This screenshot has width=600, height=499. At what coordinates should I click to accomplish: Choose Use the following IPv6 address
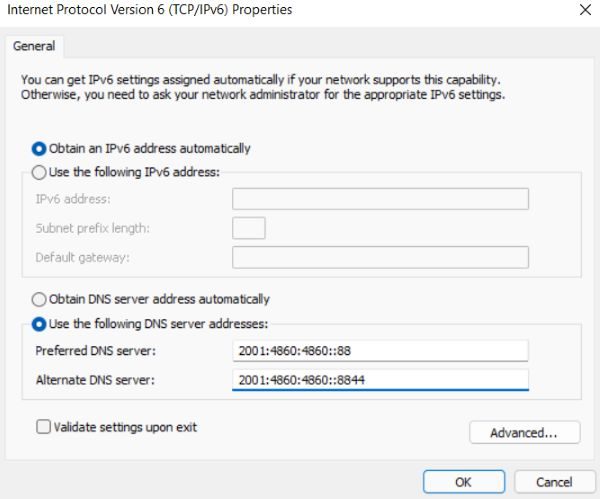point(41,171)
